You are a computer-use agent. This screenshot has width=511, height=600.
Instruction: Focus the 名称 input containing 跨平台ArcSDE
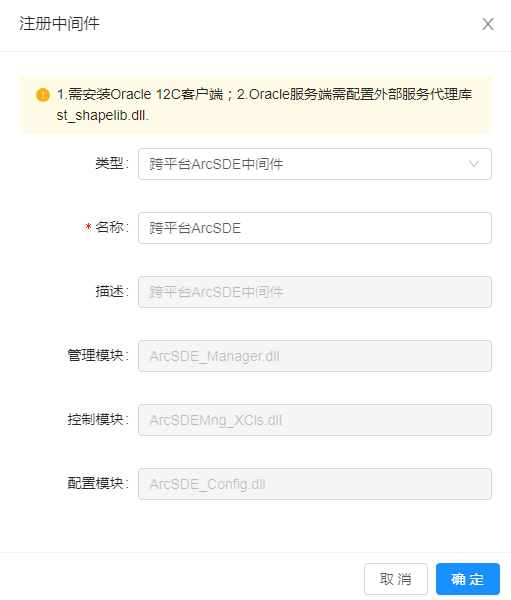coord(315,228)
